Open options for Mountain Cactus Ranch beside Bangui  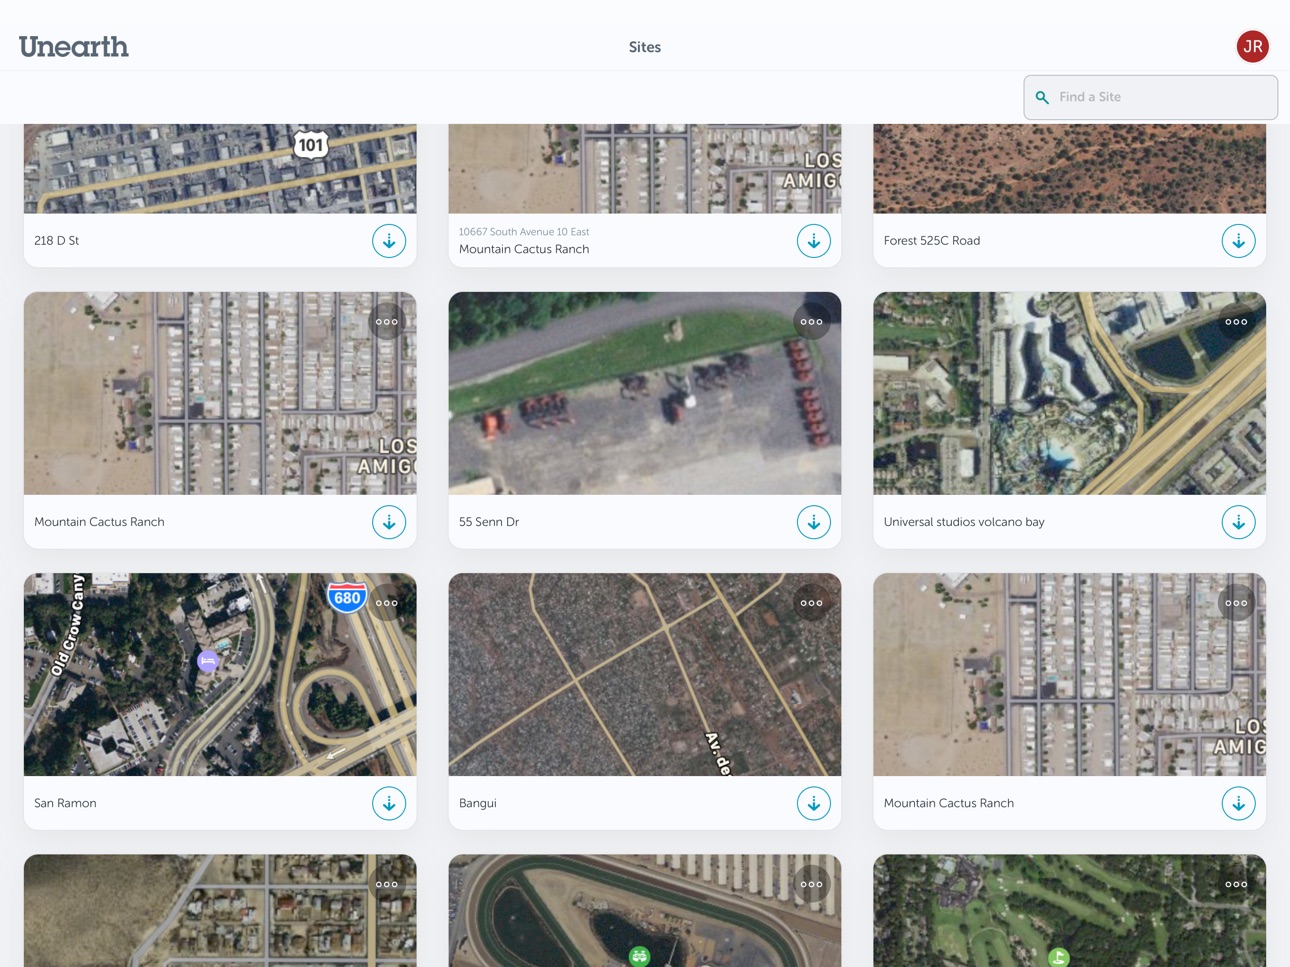pyautogui.click(x=1236, y=603)
